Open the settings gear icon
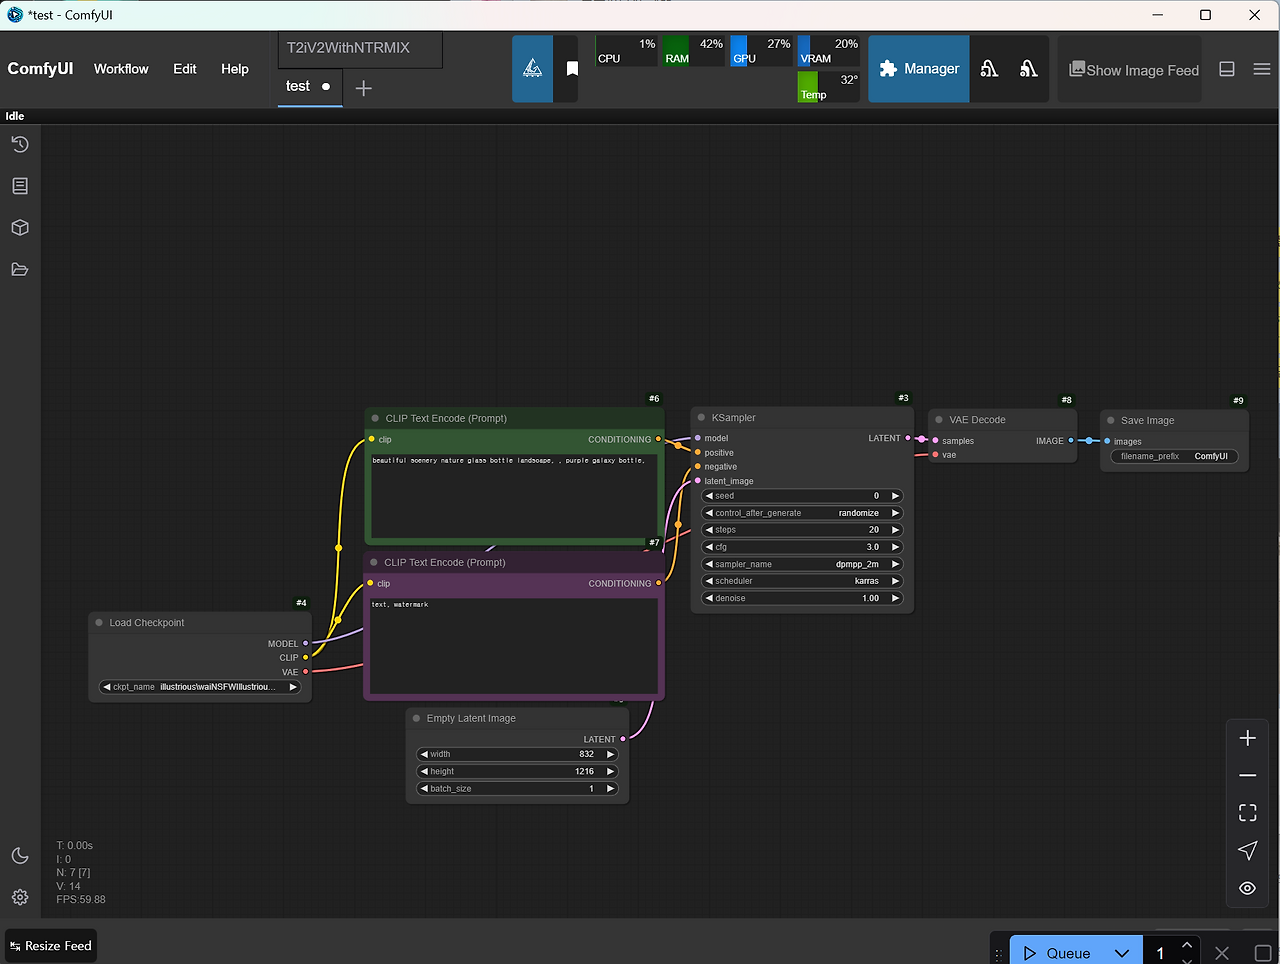 coord(20,897)
